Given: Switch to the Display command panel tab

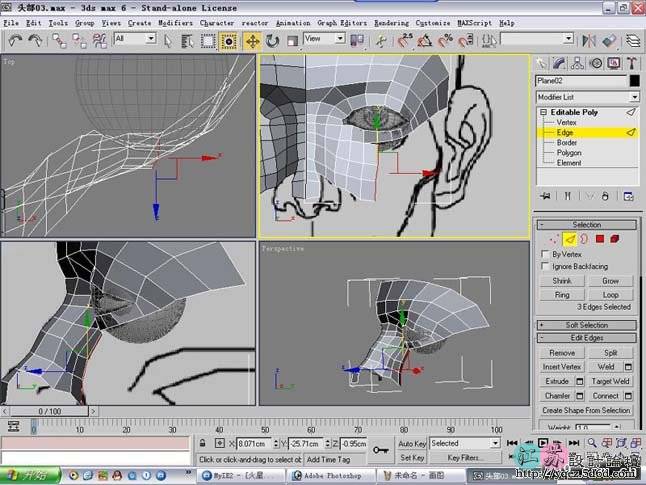Looking at the screenshot, I should tap(614, 63).
